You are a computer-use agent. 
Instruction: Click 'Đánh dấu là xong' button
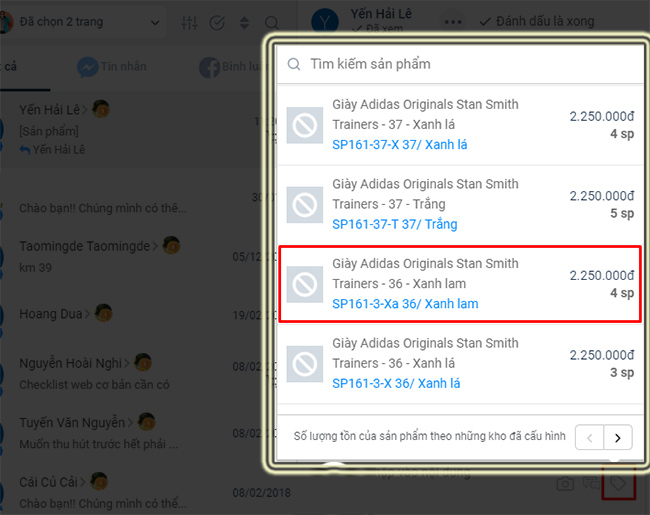coord(537,21)
